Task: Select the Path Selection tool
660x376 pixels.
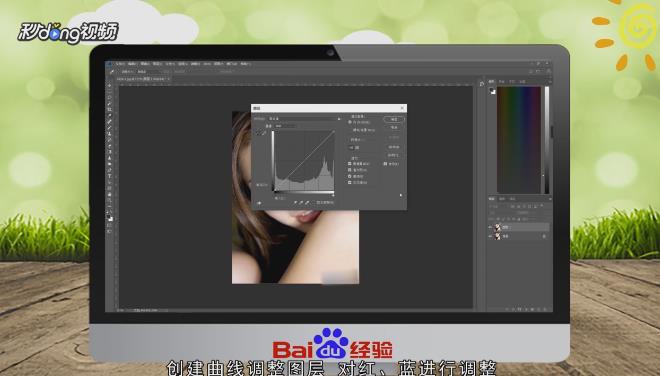Action: tap(109, 182)
